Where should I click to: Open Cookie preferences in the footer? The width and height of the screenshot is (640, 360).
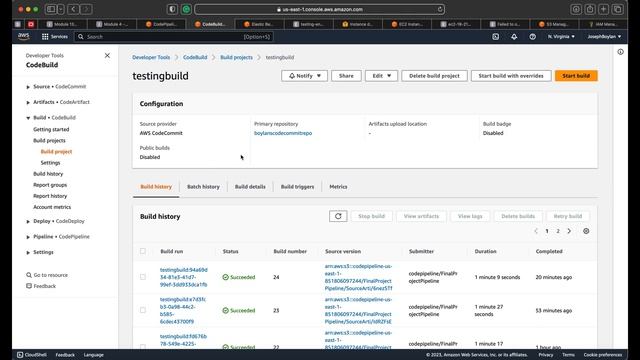tap(603, 355)
